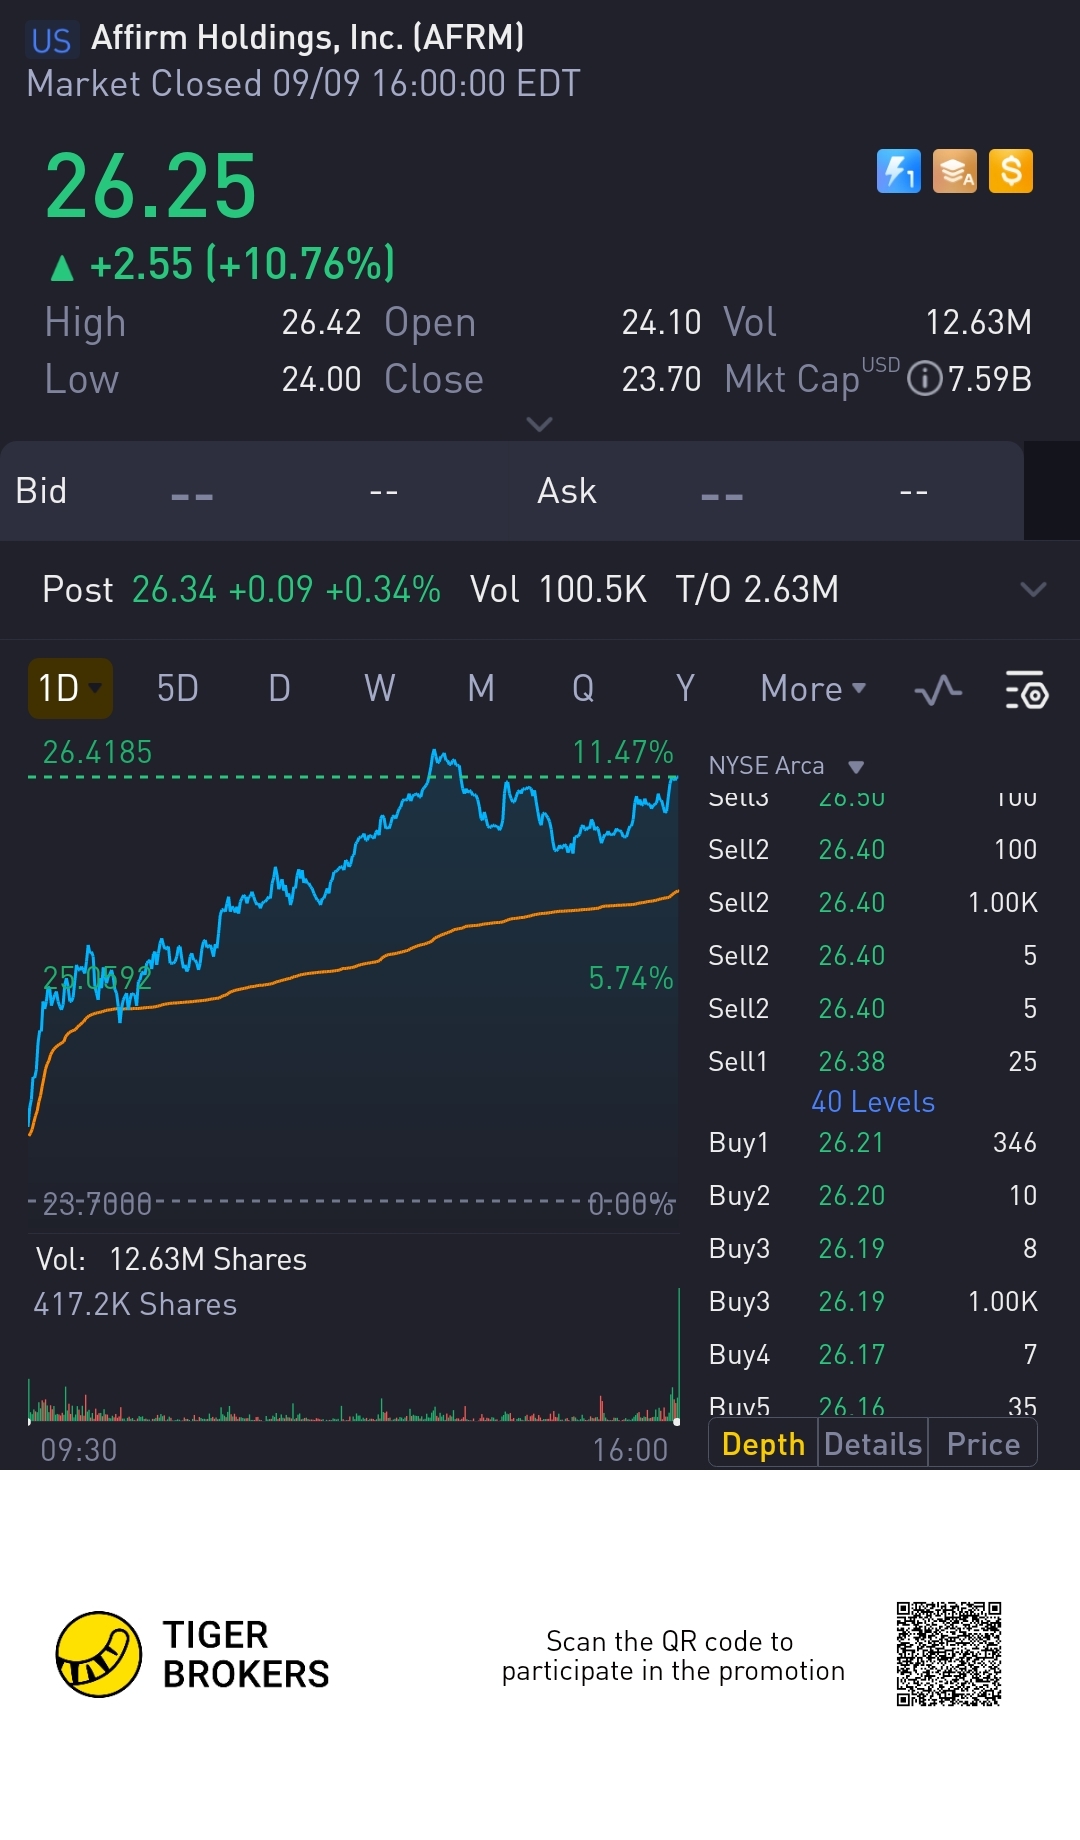Open chart settings list icon

(1026, 690)
